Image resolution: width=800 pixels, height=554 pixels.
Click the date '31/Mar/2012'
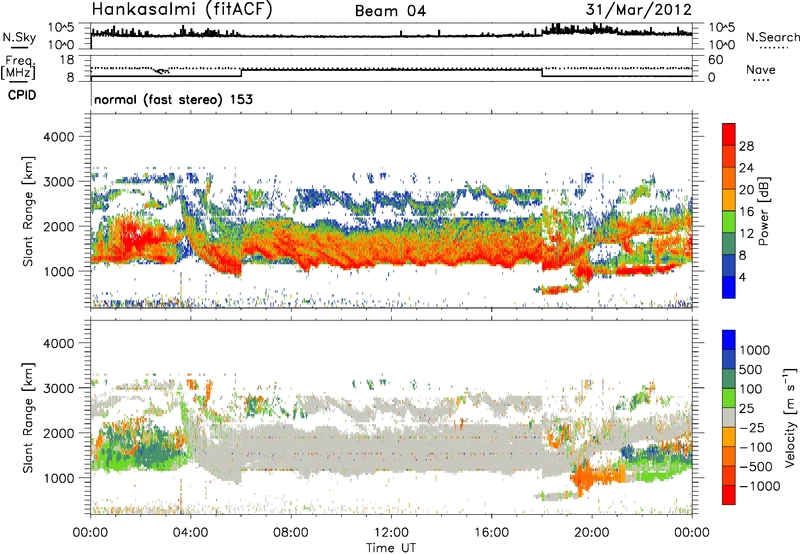click(639, 10)
